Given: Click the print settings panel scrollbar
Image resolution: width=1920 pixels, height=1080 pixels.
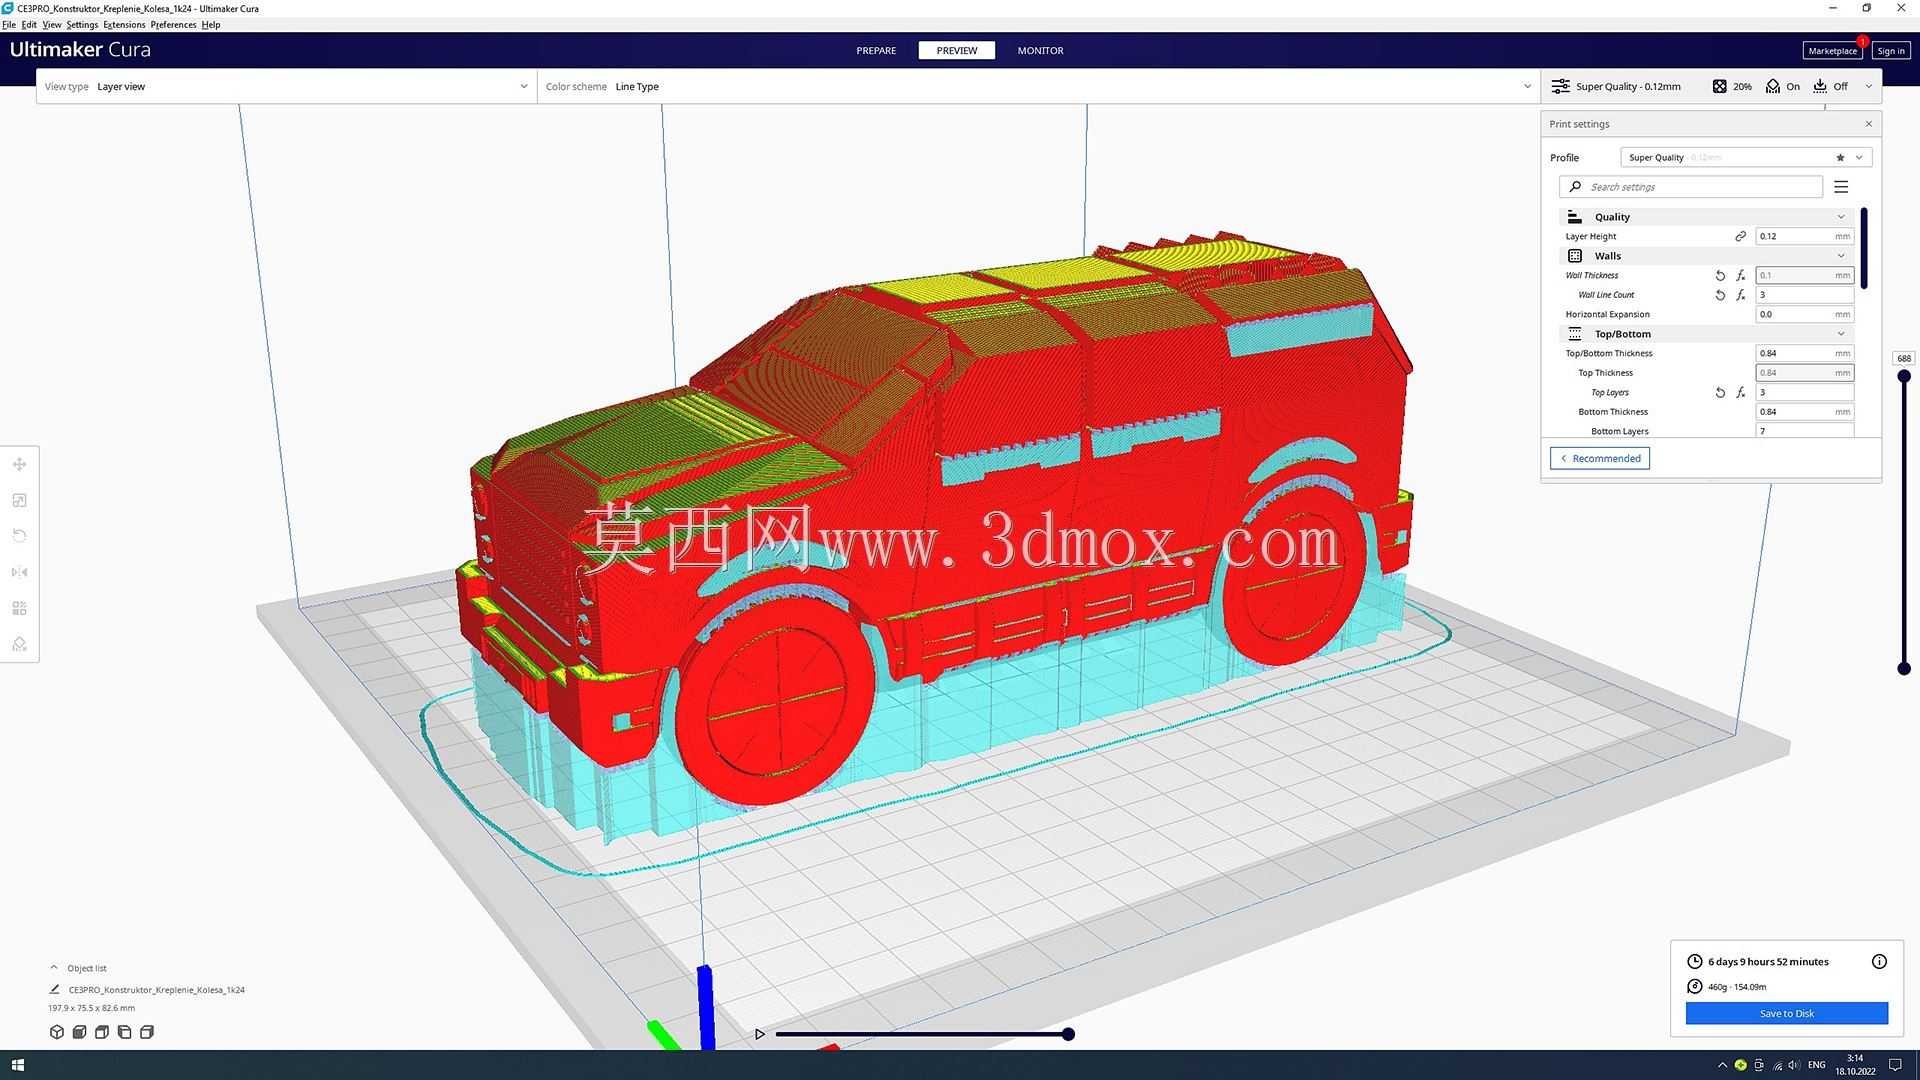Looking at the screenshot, I should coord(1864,249).
